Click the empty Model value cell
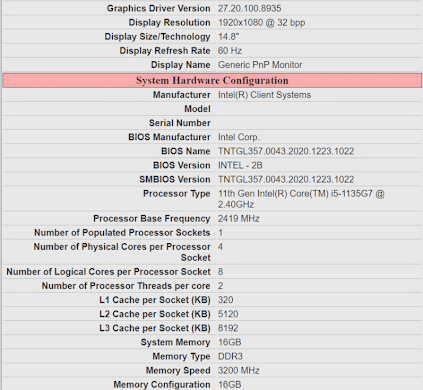Image resolution: width=423 pixels, height=390 pixels. tap(319, 109)
